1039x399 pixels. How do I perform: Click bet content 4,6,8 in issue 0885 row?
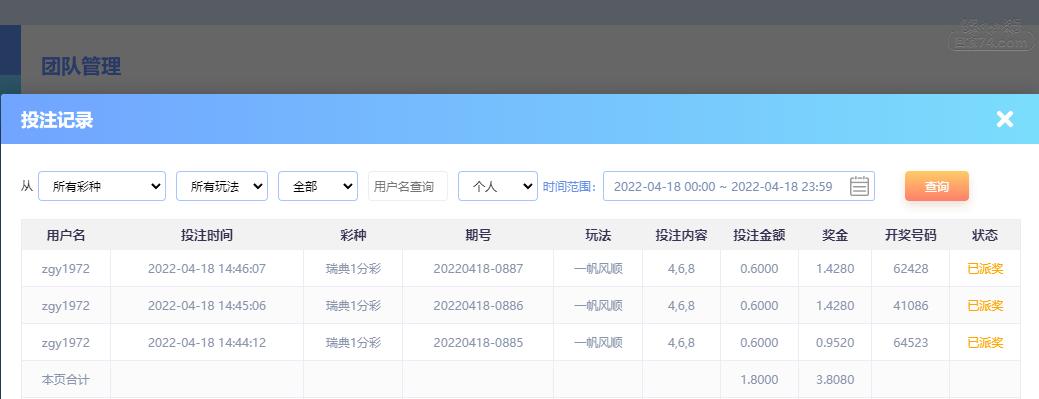pos(681,343)
